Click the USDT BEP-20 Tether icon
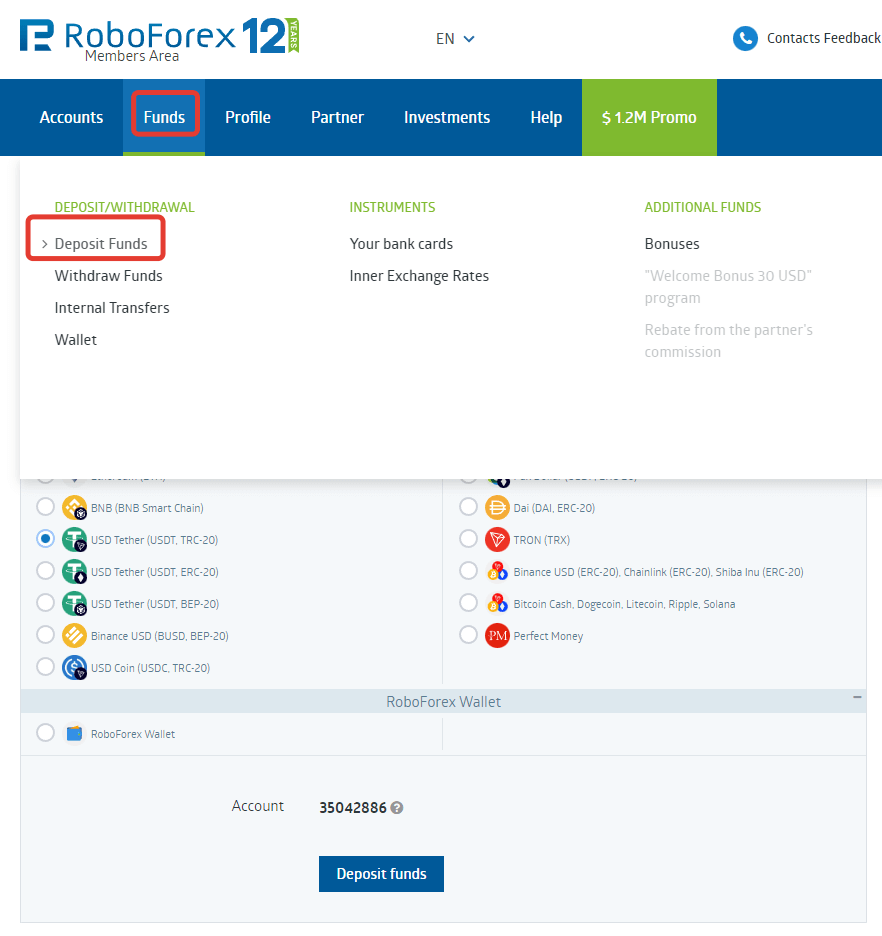 tap(75, 604)
